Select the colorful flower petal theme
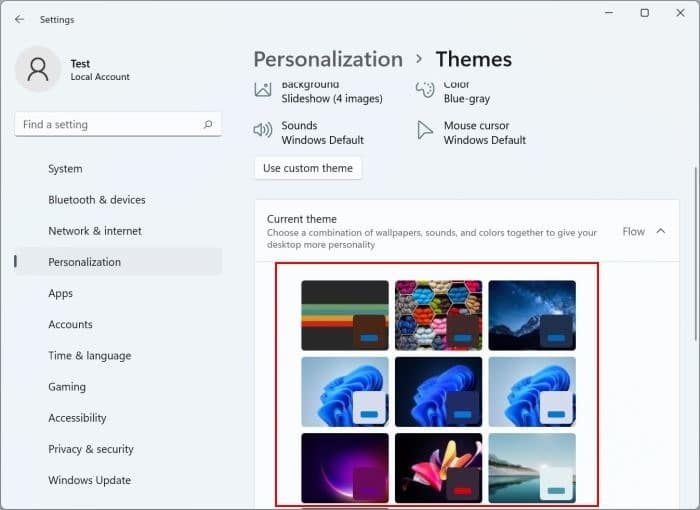Image resolution: width=700 pixels, height=510 pixels. point(438,468)
